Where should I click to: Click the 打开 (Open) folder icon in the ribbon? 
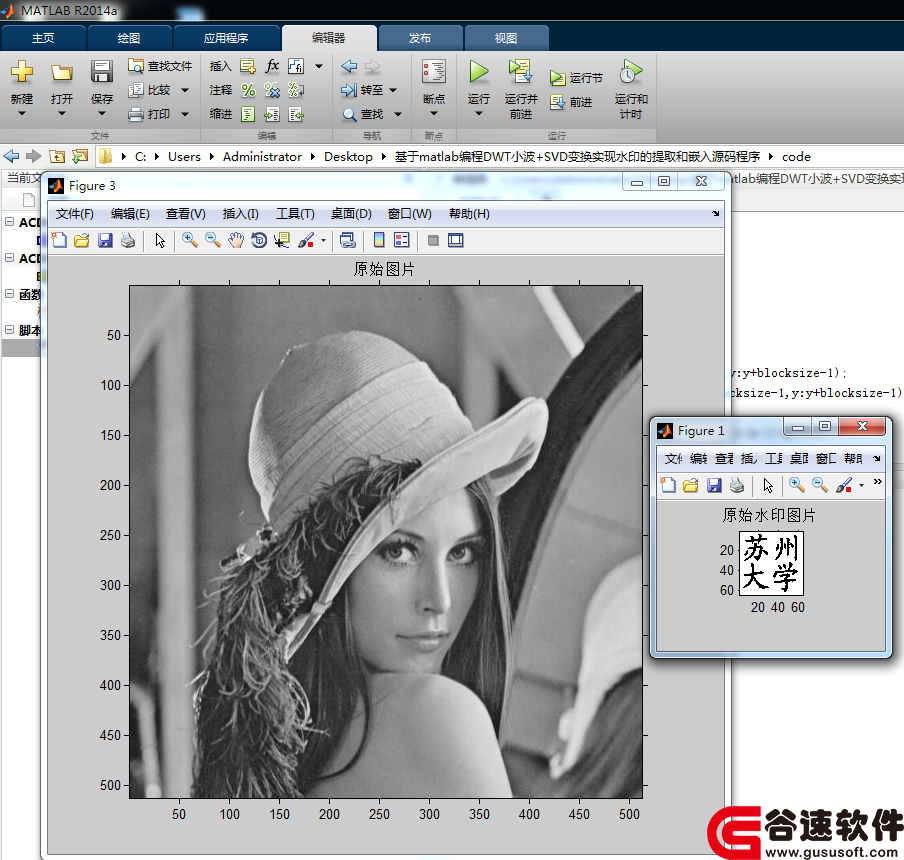[62, 72]
